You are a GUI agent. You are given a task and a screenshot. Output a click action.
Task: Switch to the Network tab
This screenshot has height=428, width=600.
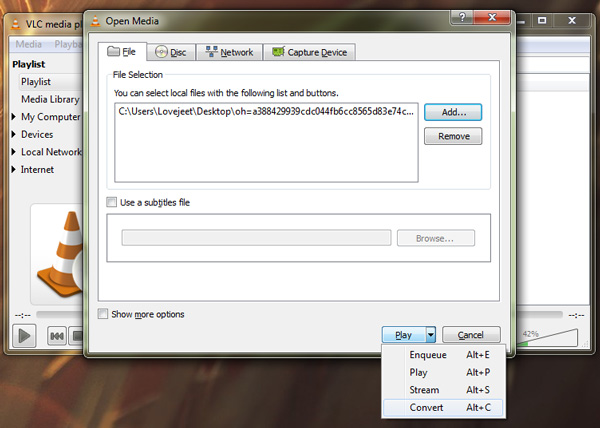click(229, 52)
